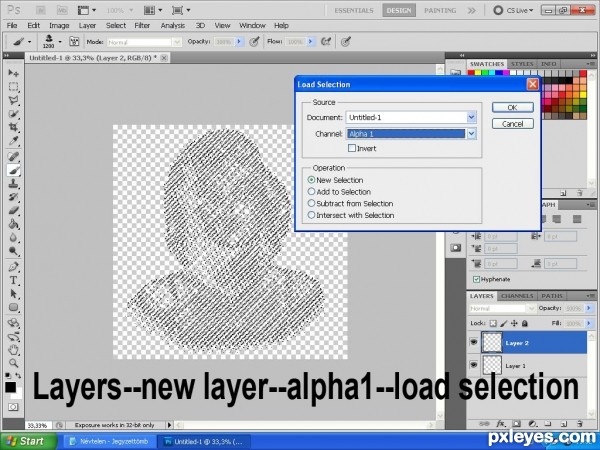This screenshot has height=450, width=600.
Task: Select the Hand tool
Action: 13,349
